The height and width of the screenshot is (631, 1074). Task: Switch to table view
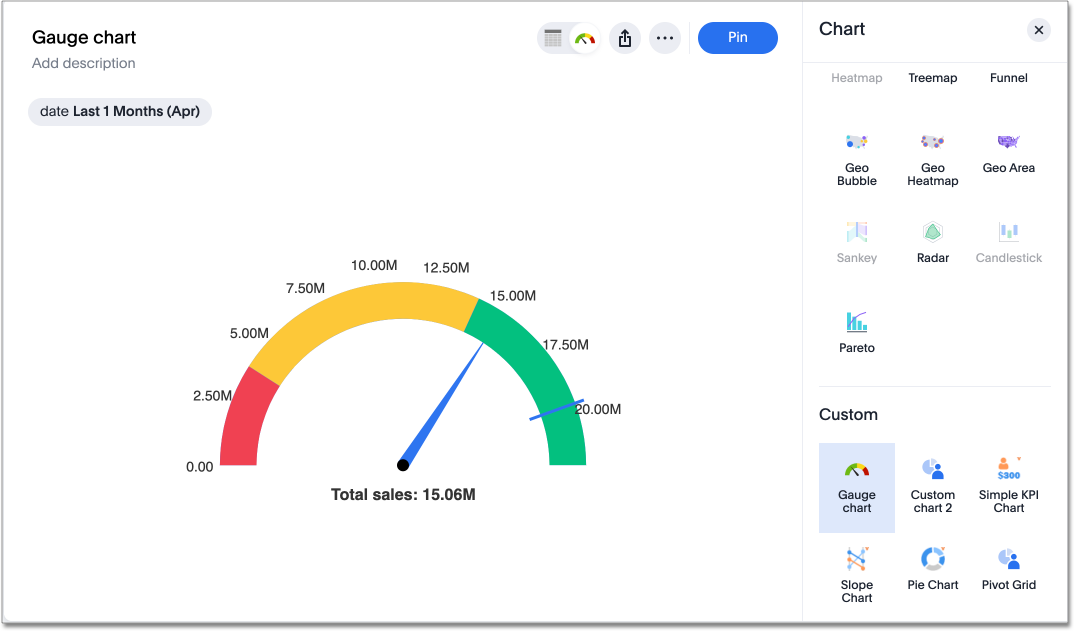[x=553, y=37]
